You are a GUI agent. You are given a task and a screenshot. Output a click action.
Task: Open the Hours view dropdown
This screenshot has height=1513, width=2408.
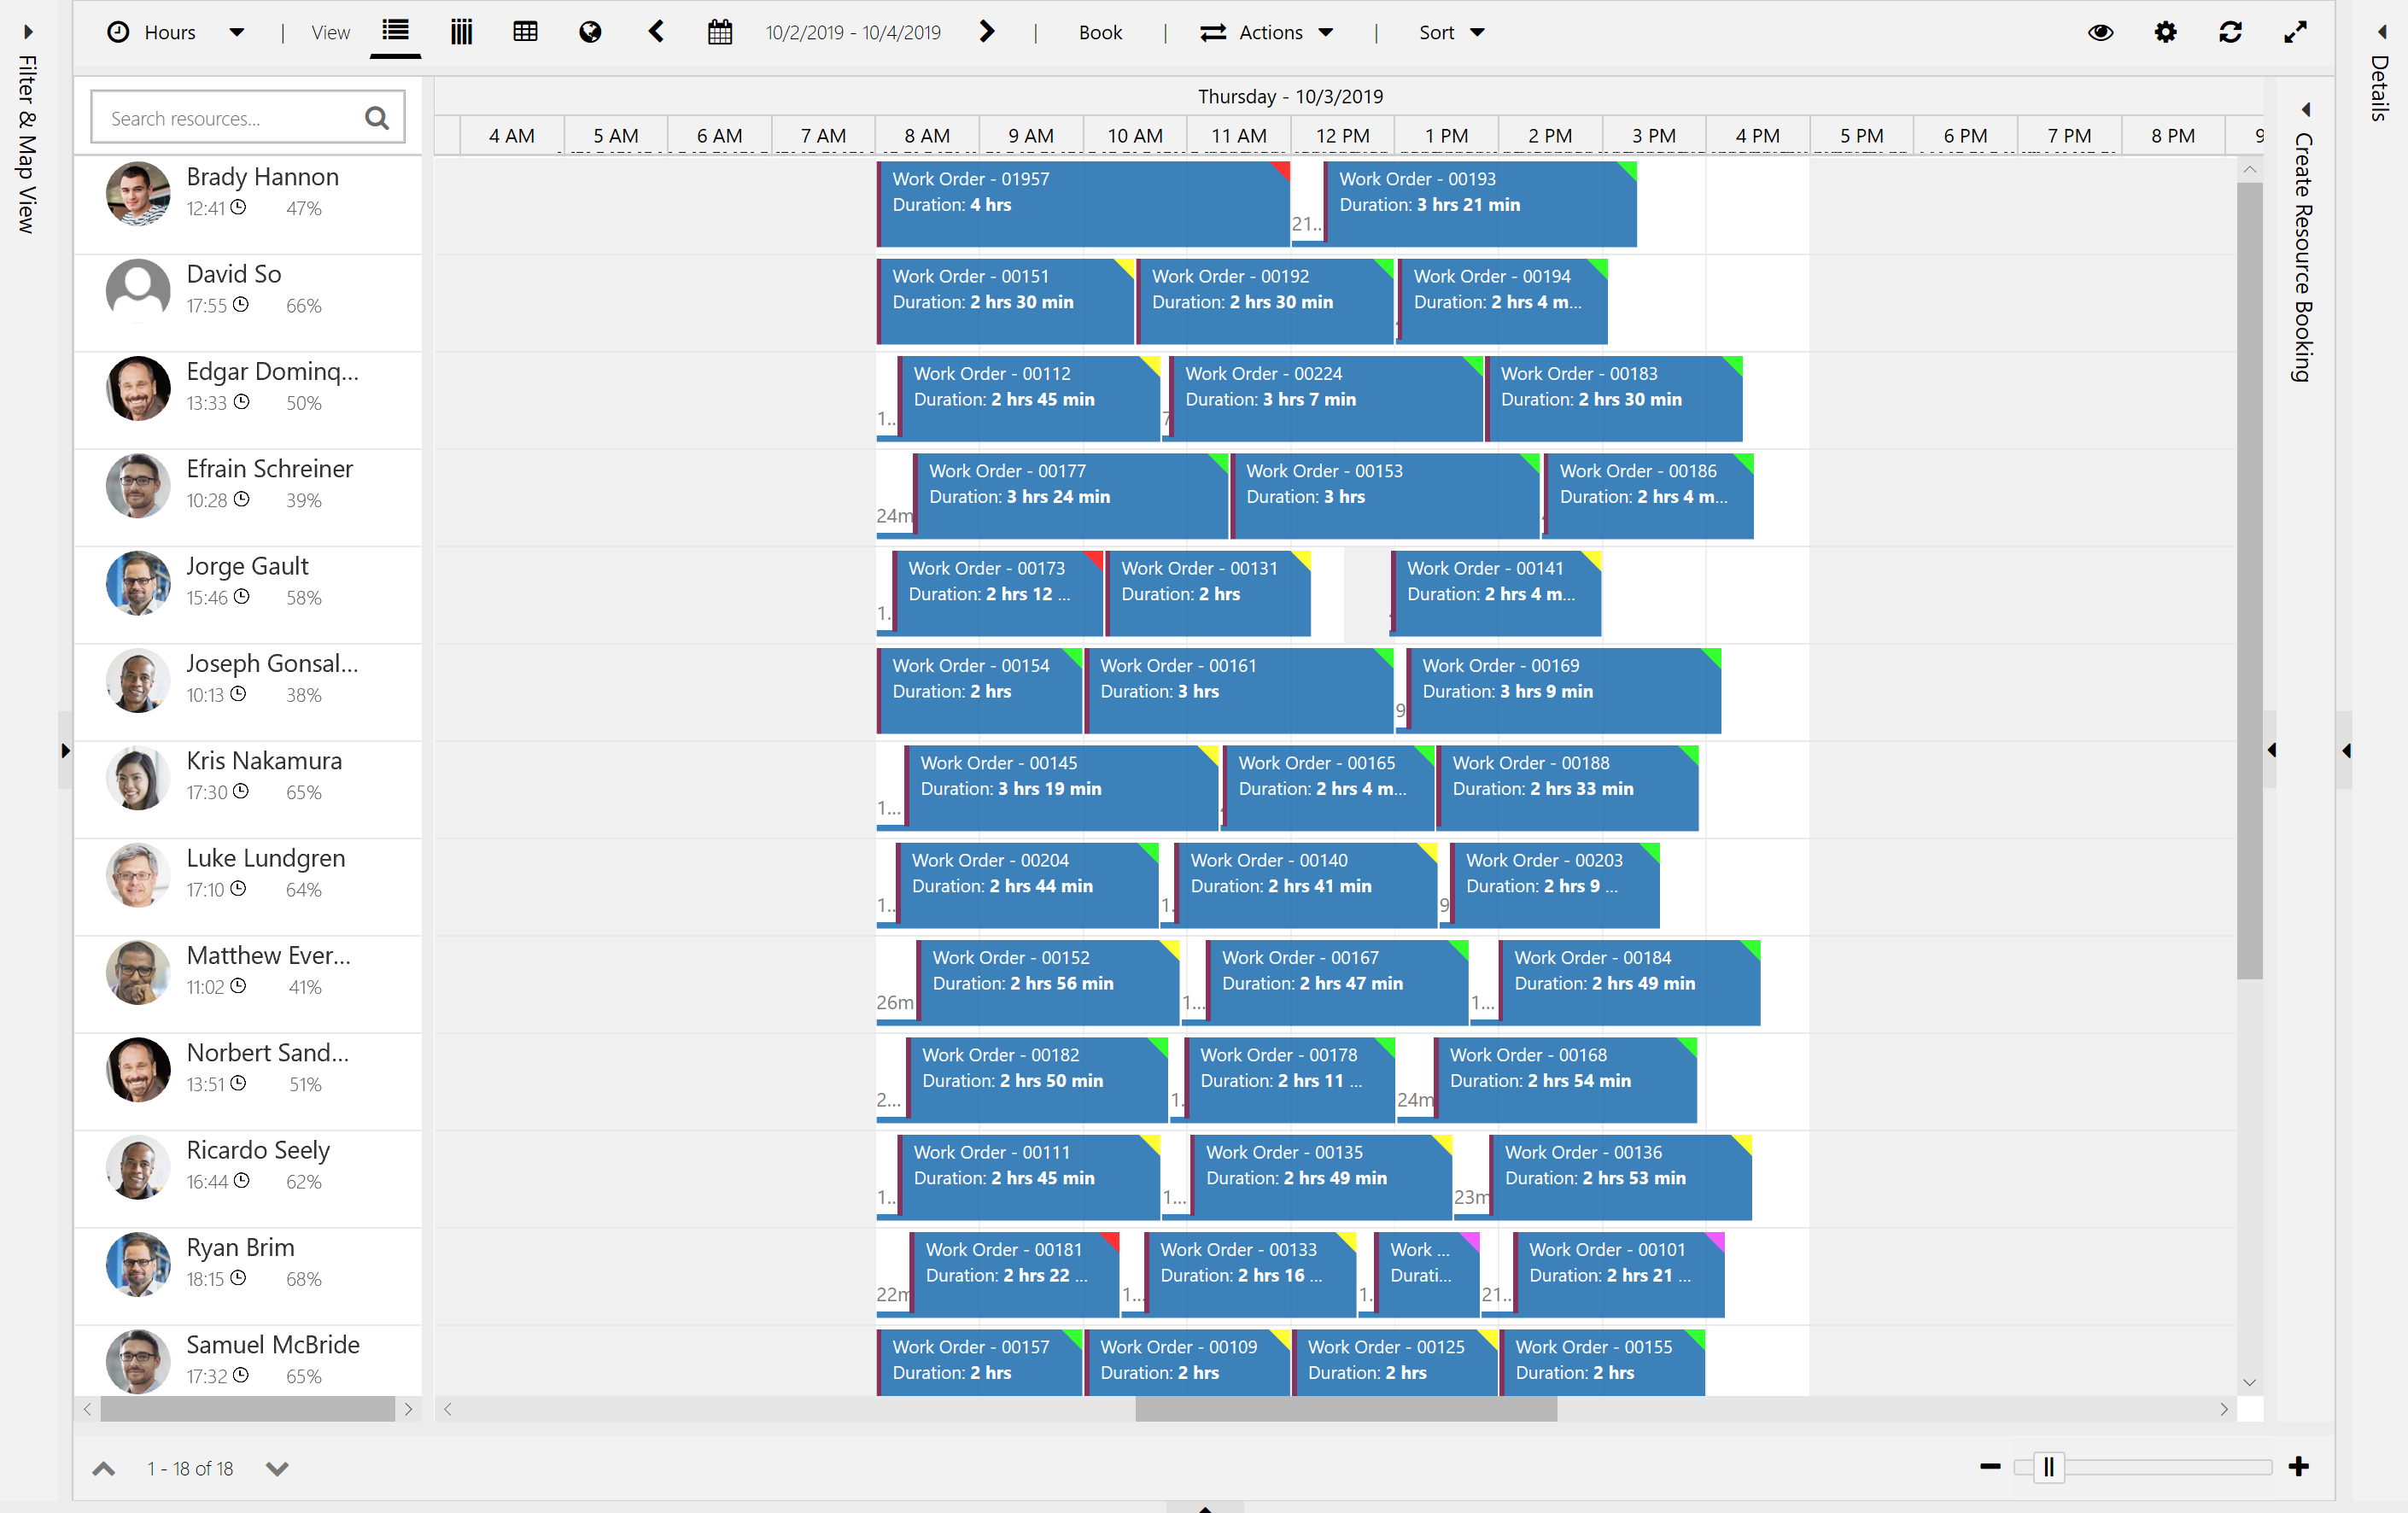(x=235, y=32)
